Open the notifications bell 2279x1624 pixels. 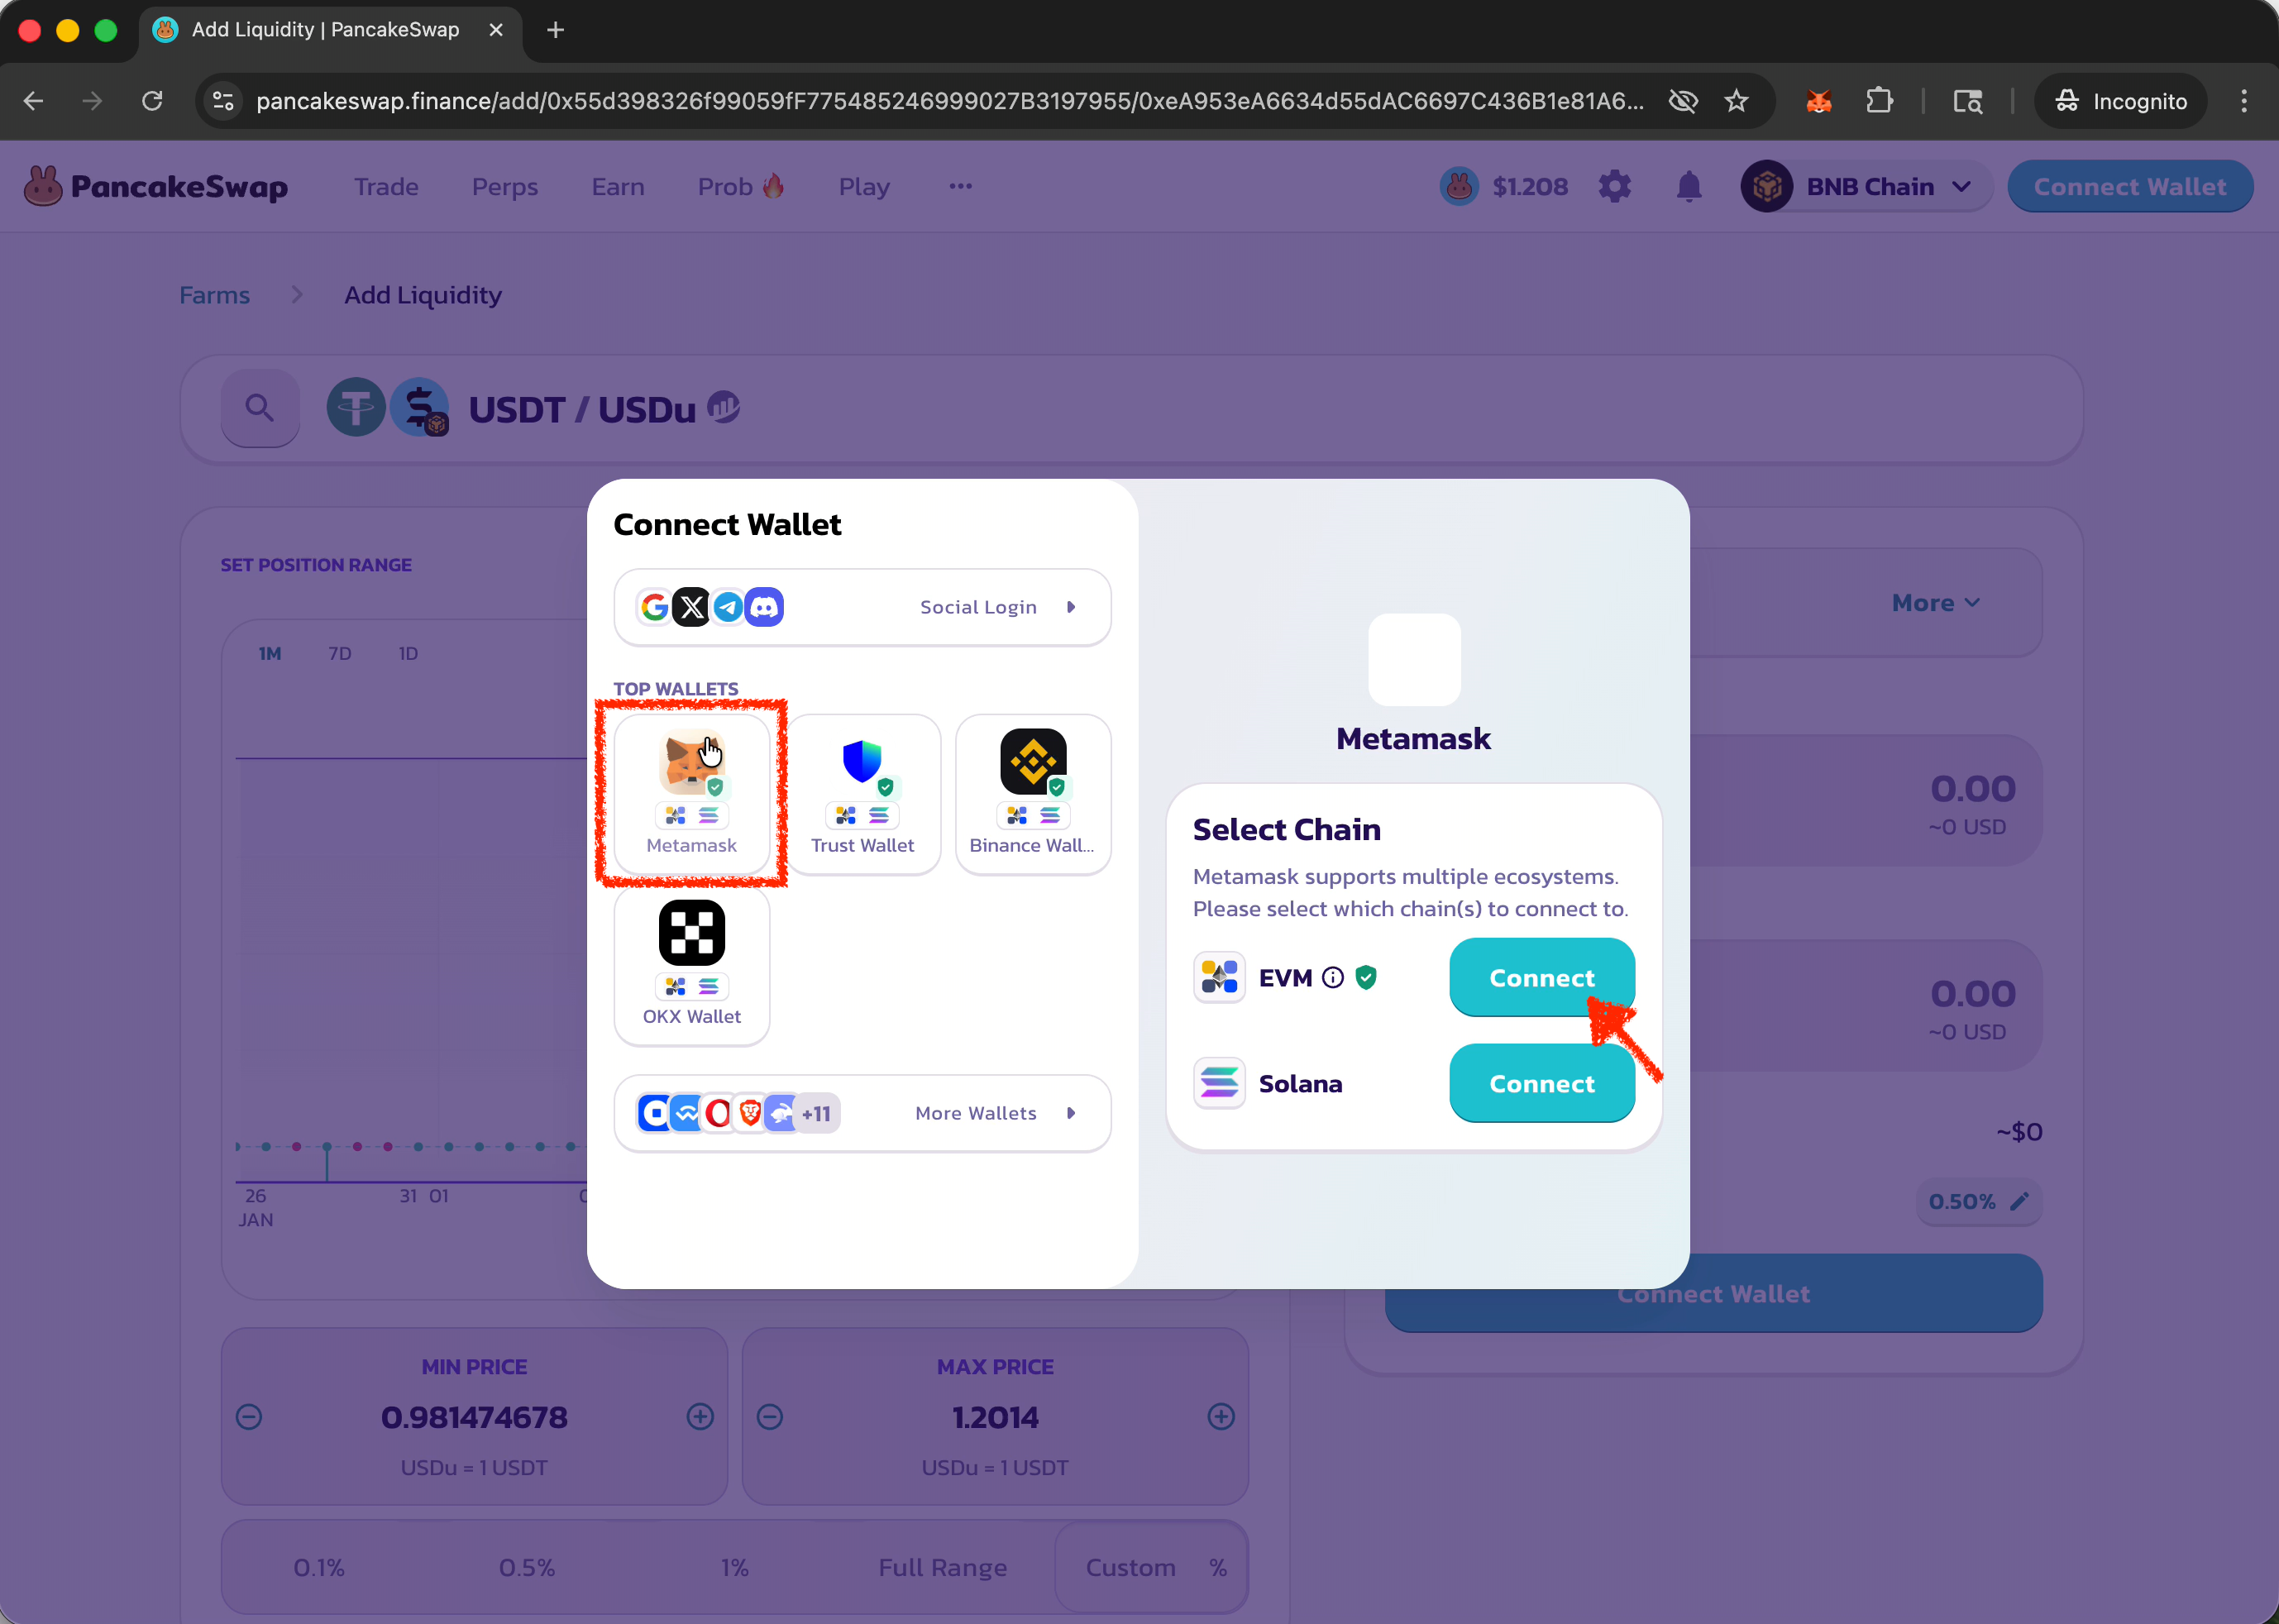[1689, 187]
